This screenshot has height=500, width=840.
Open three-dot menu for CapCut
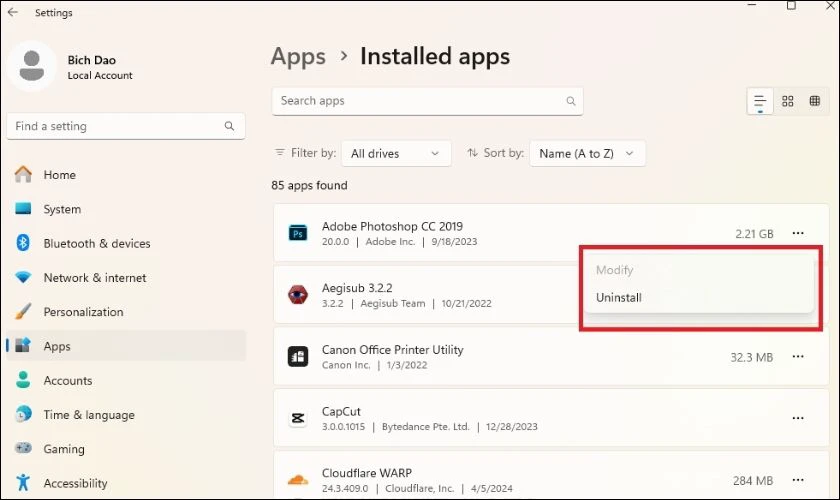[798, 419]
